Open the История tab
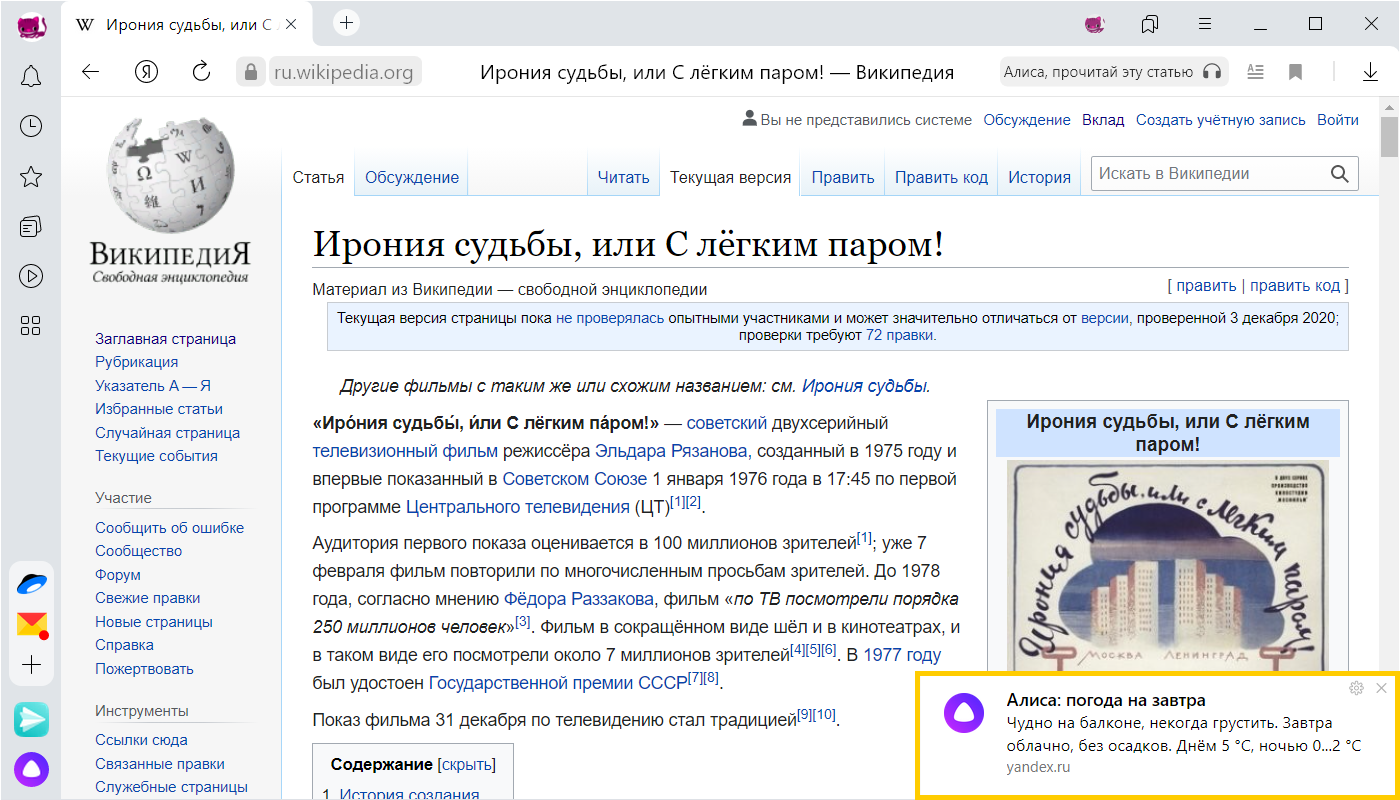The width and height of the screenshot is (1400, 800). point(1039,178)
